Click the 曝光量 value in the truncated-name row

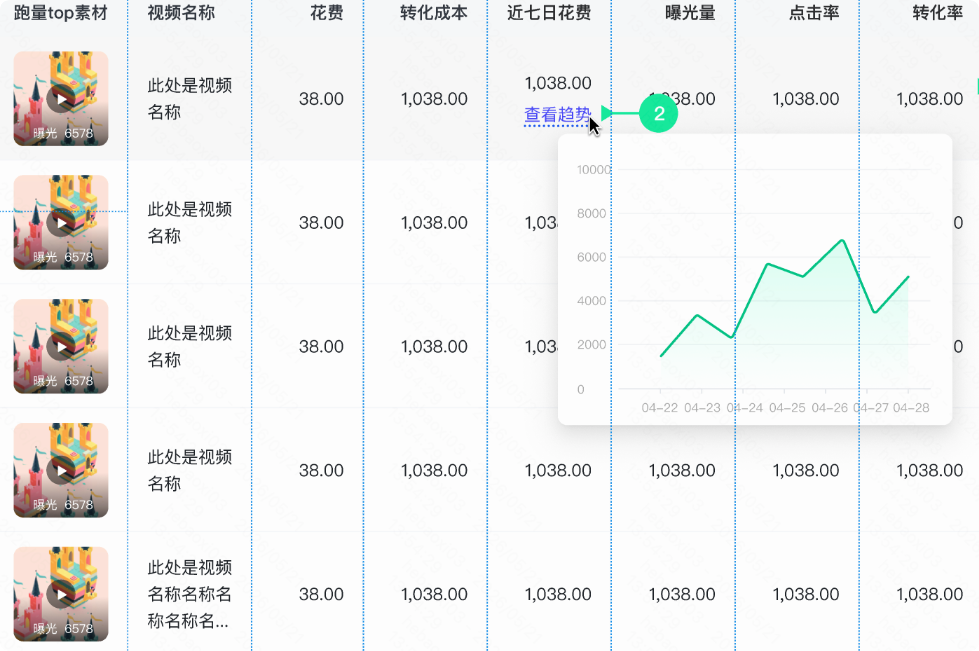682,594
